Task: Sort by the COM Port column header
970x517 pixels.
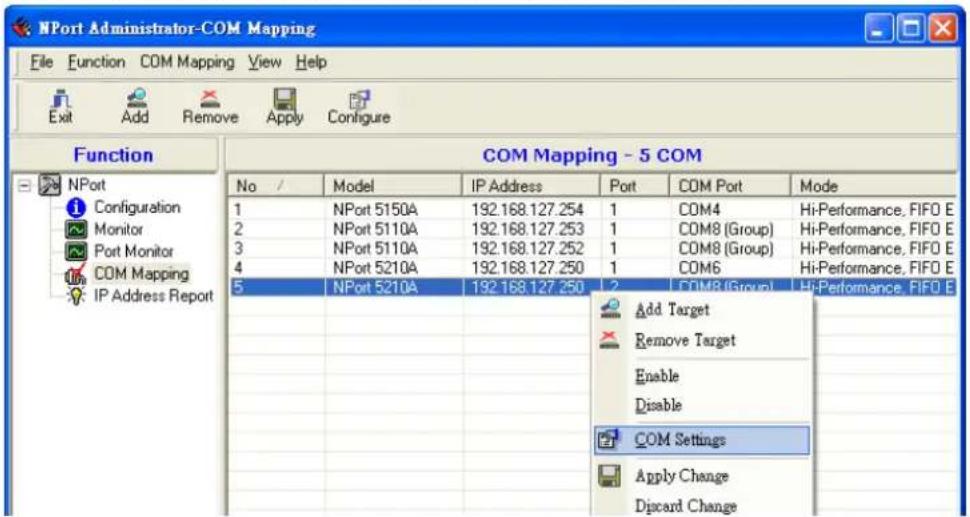Action: click(x=730, y=186)
